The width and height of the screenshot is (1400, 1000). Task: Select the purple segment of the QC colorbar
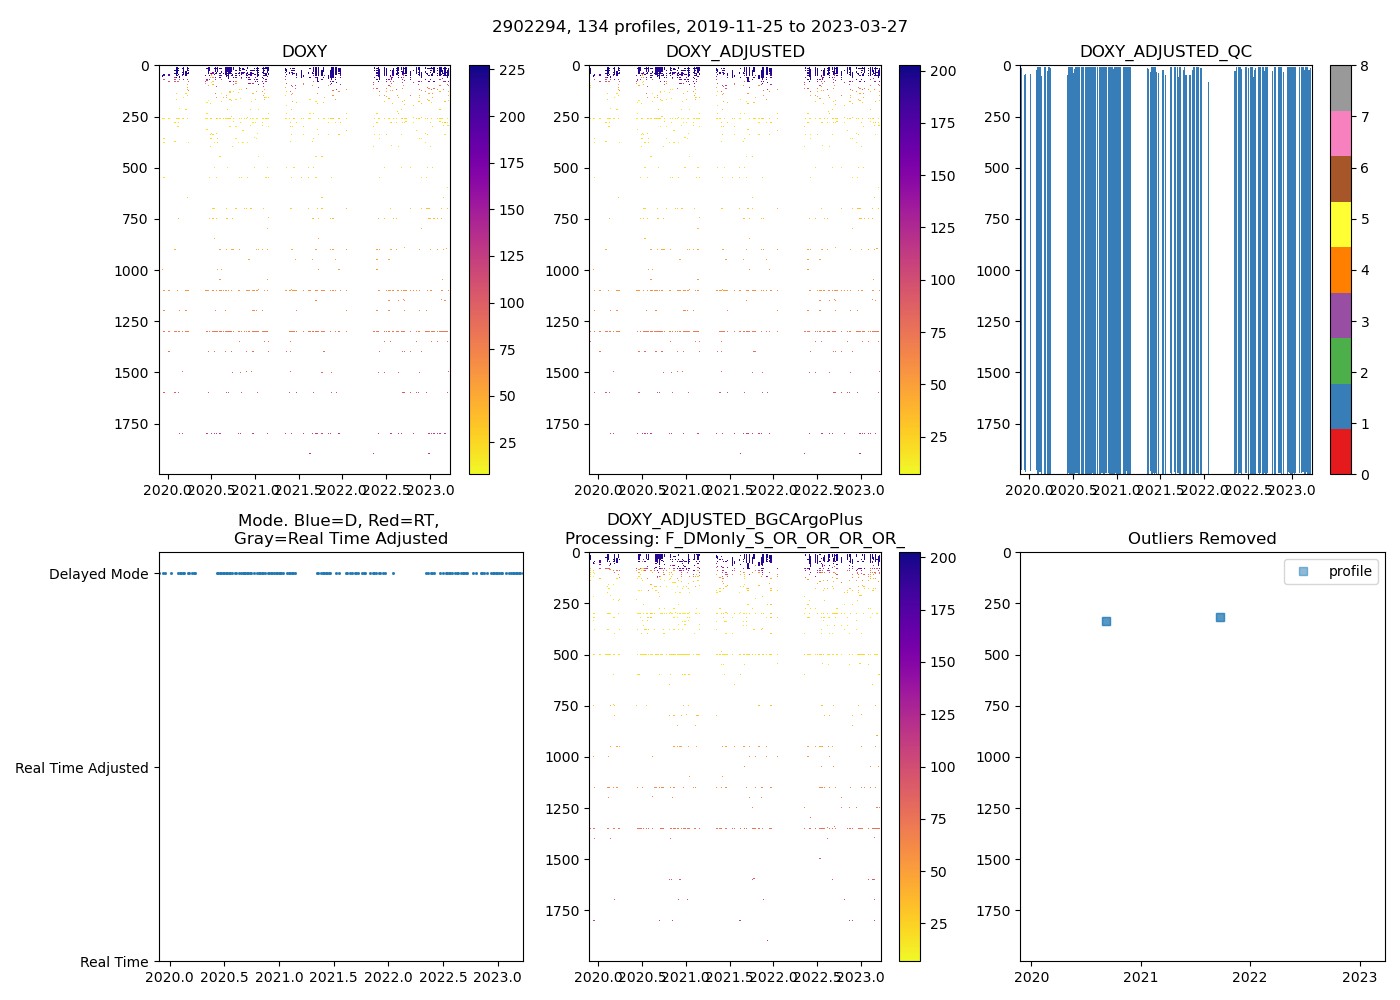pos(1341,316)
